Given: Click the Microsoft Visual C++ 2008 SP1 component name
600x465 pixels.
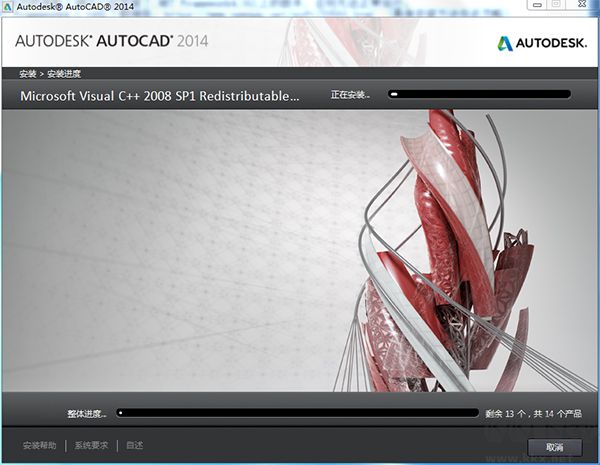Looking at the screenshot, I should [160, 96].
